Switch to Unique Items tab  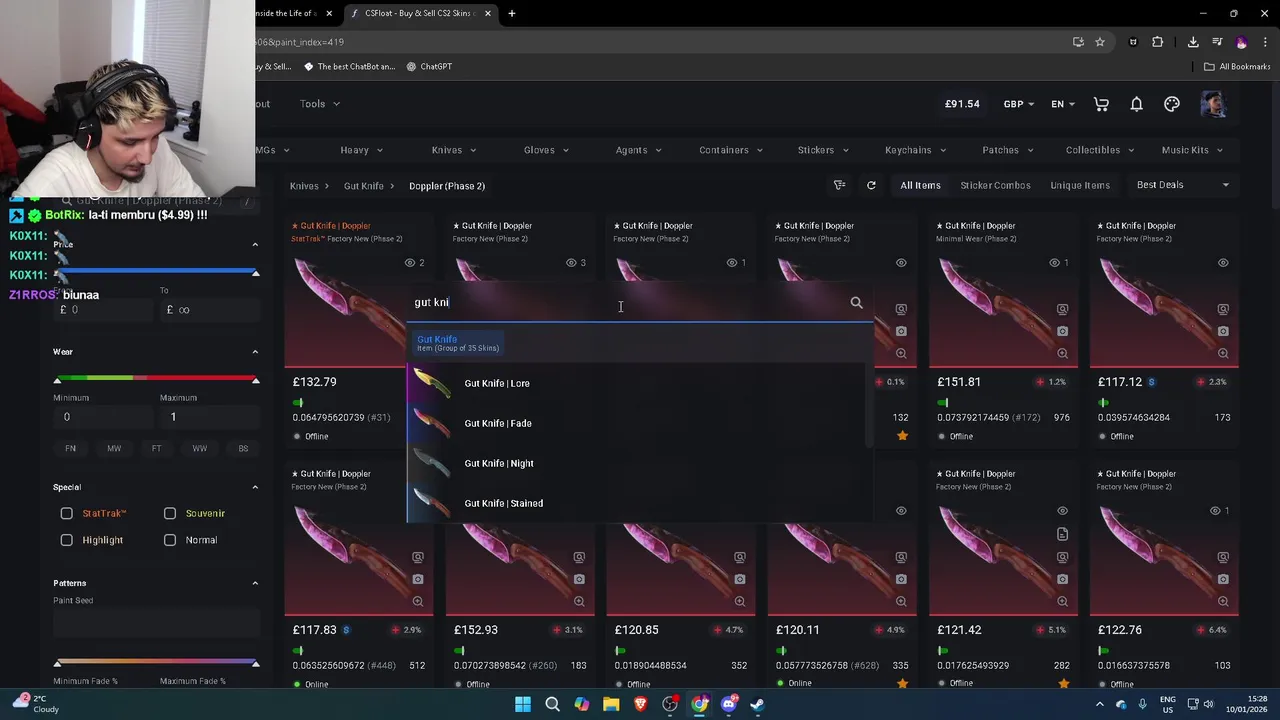pyautogui.click(x=1080, y=185)
